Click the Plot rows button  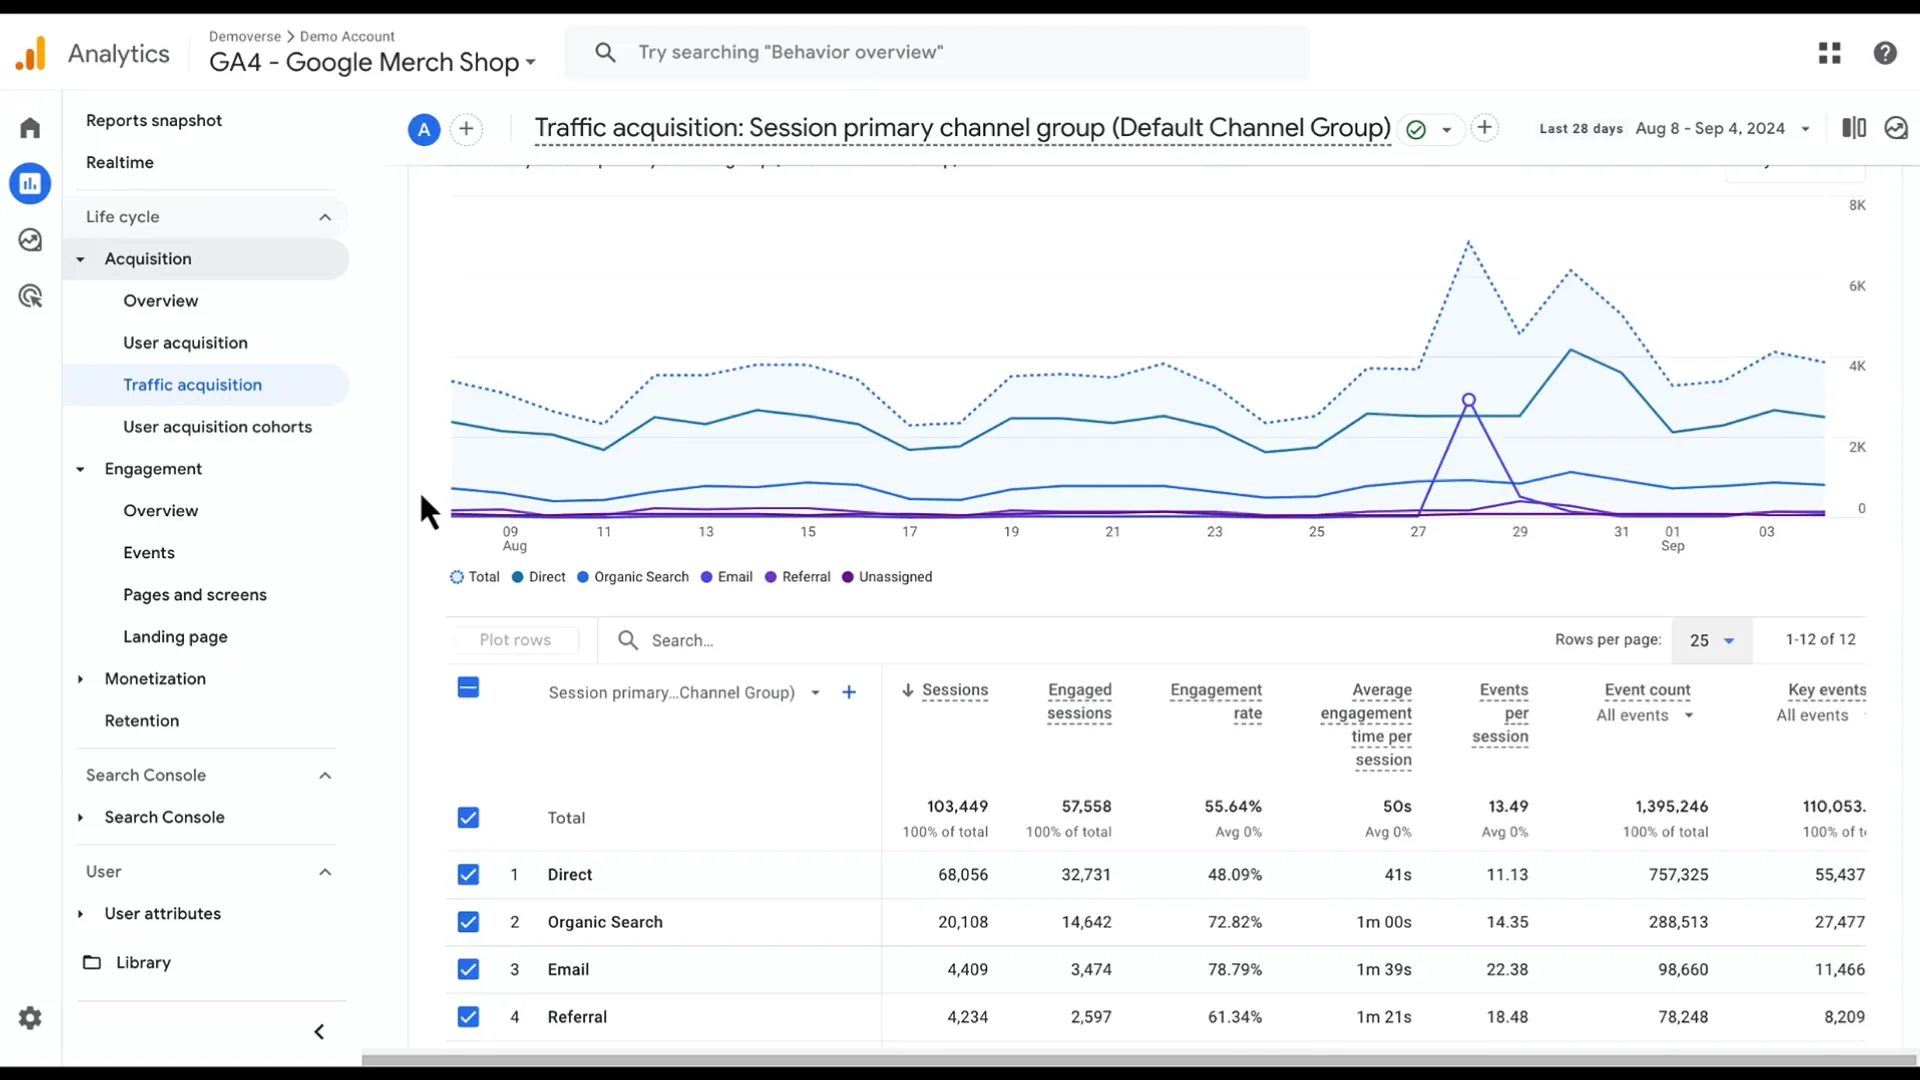tap(517, 640)
